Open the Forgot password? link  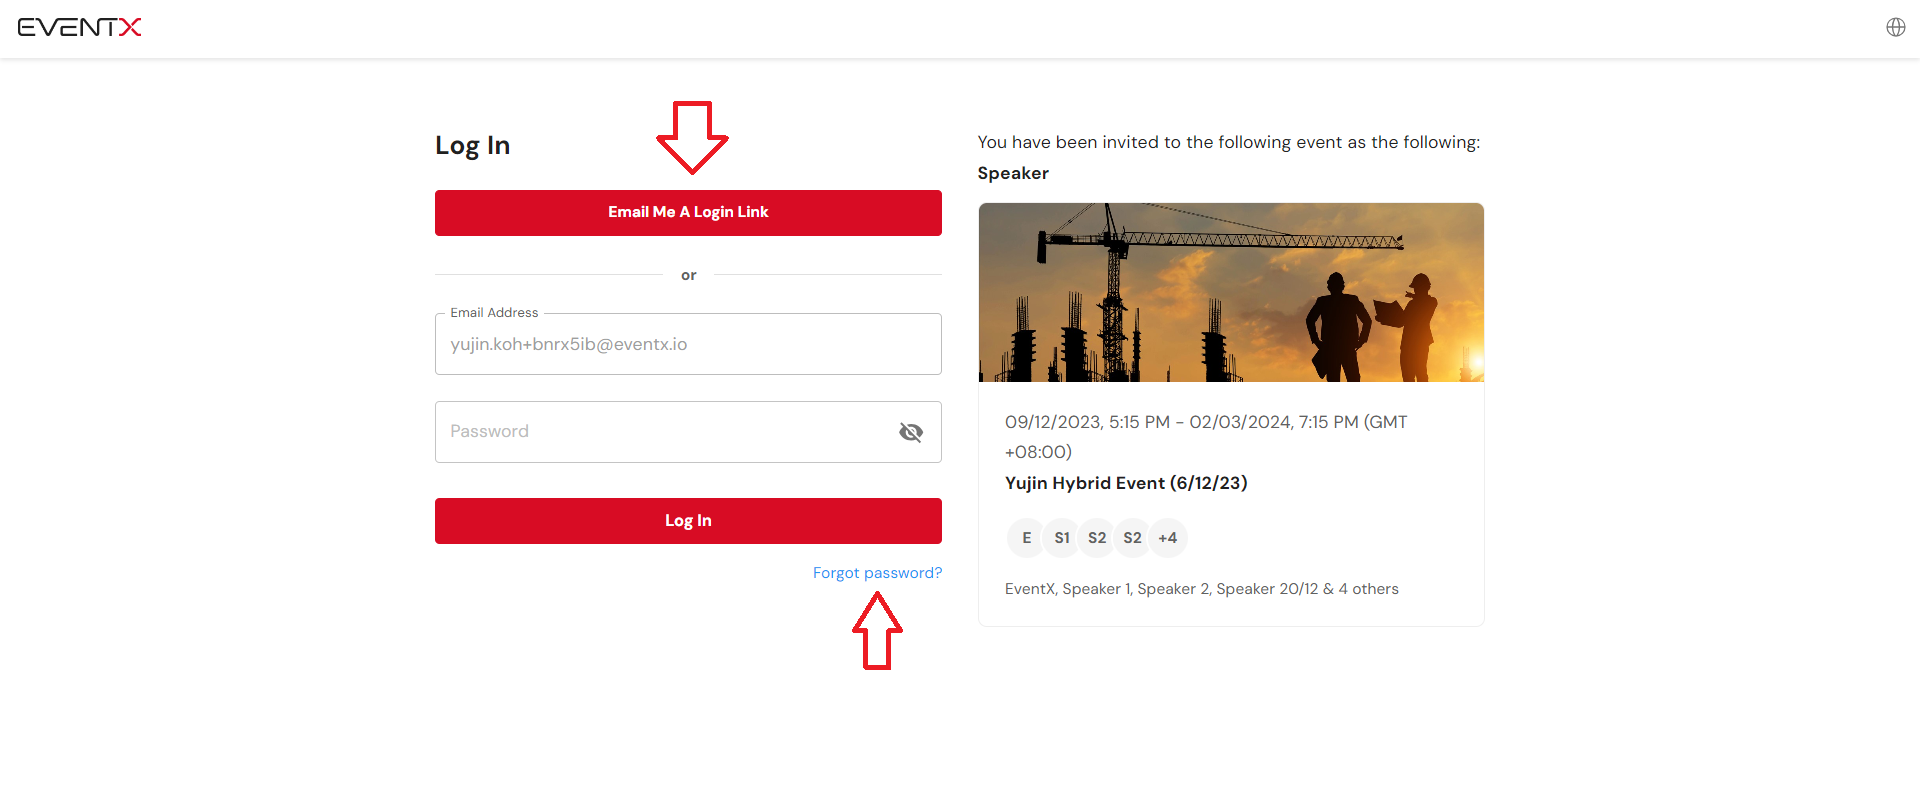pos(877,573)
